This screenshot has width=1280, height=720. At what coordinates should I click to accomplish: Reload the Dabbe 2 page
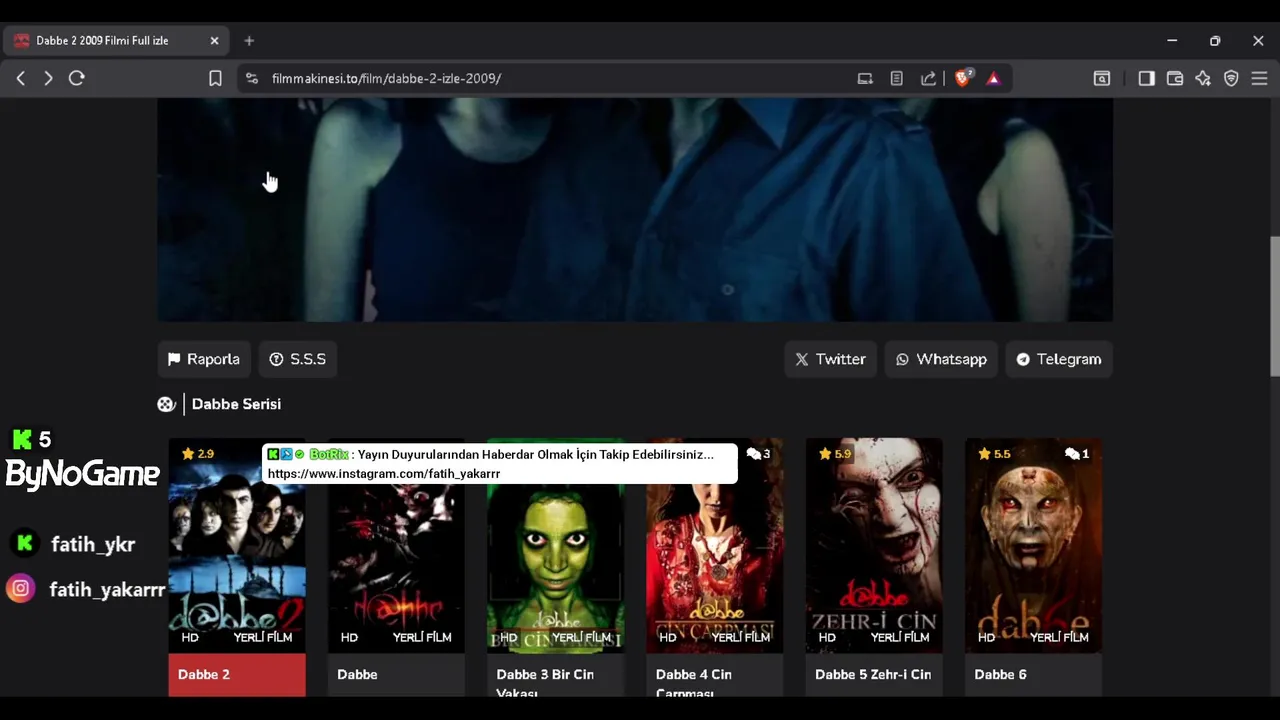click(76, 78)
